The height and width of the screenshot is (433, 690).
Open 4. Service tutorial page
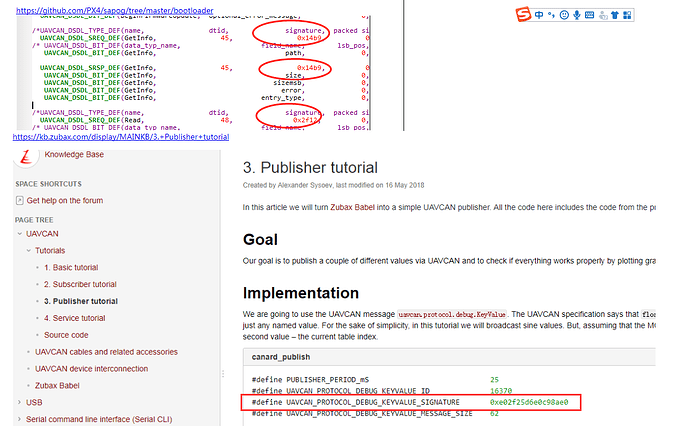(x=74, y=318)
